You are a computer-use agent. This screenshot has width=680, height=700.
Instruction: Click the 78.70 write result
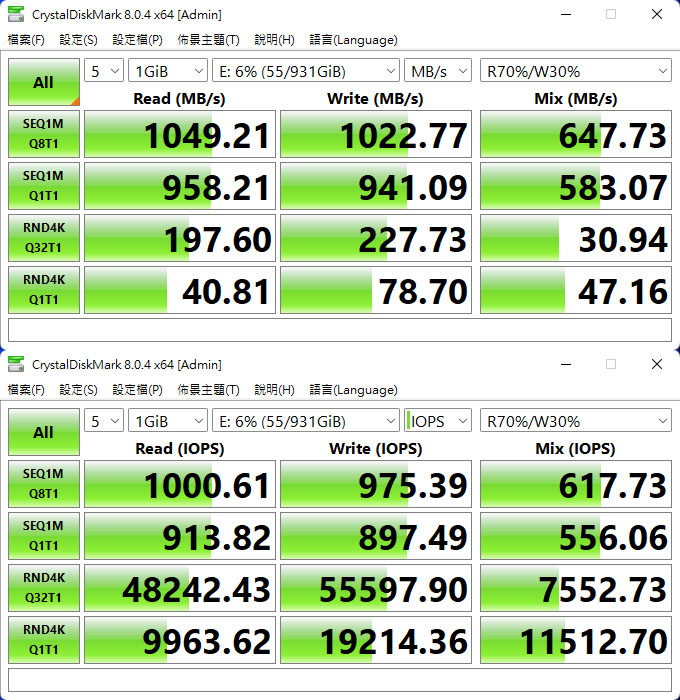376,290
